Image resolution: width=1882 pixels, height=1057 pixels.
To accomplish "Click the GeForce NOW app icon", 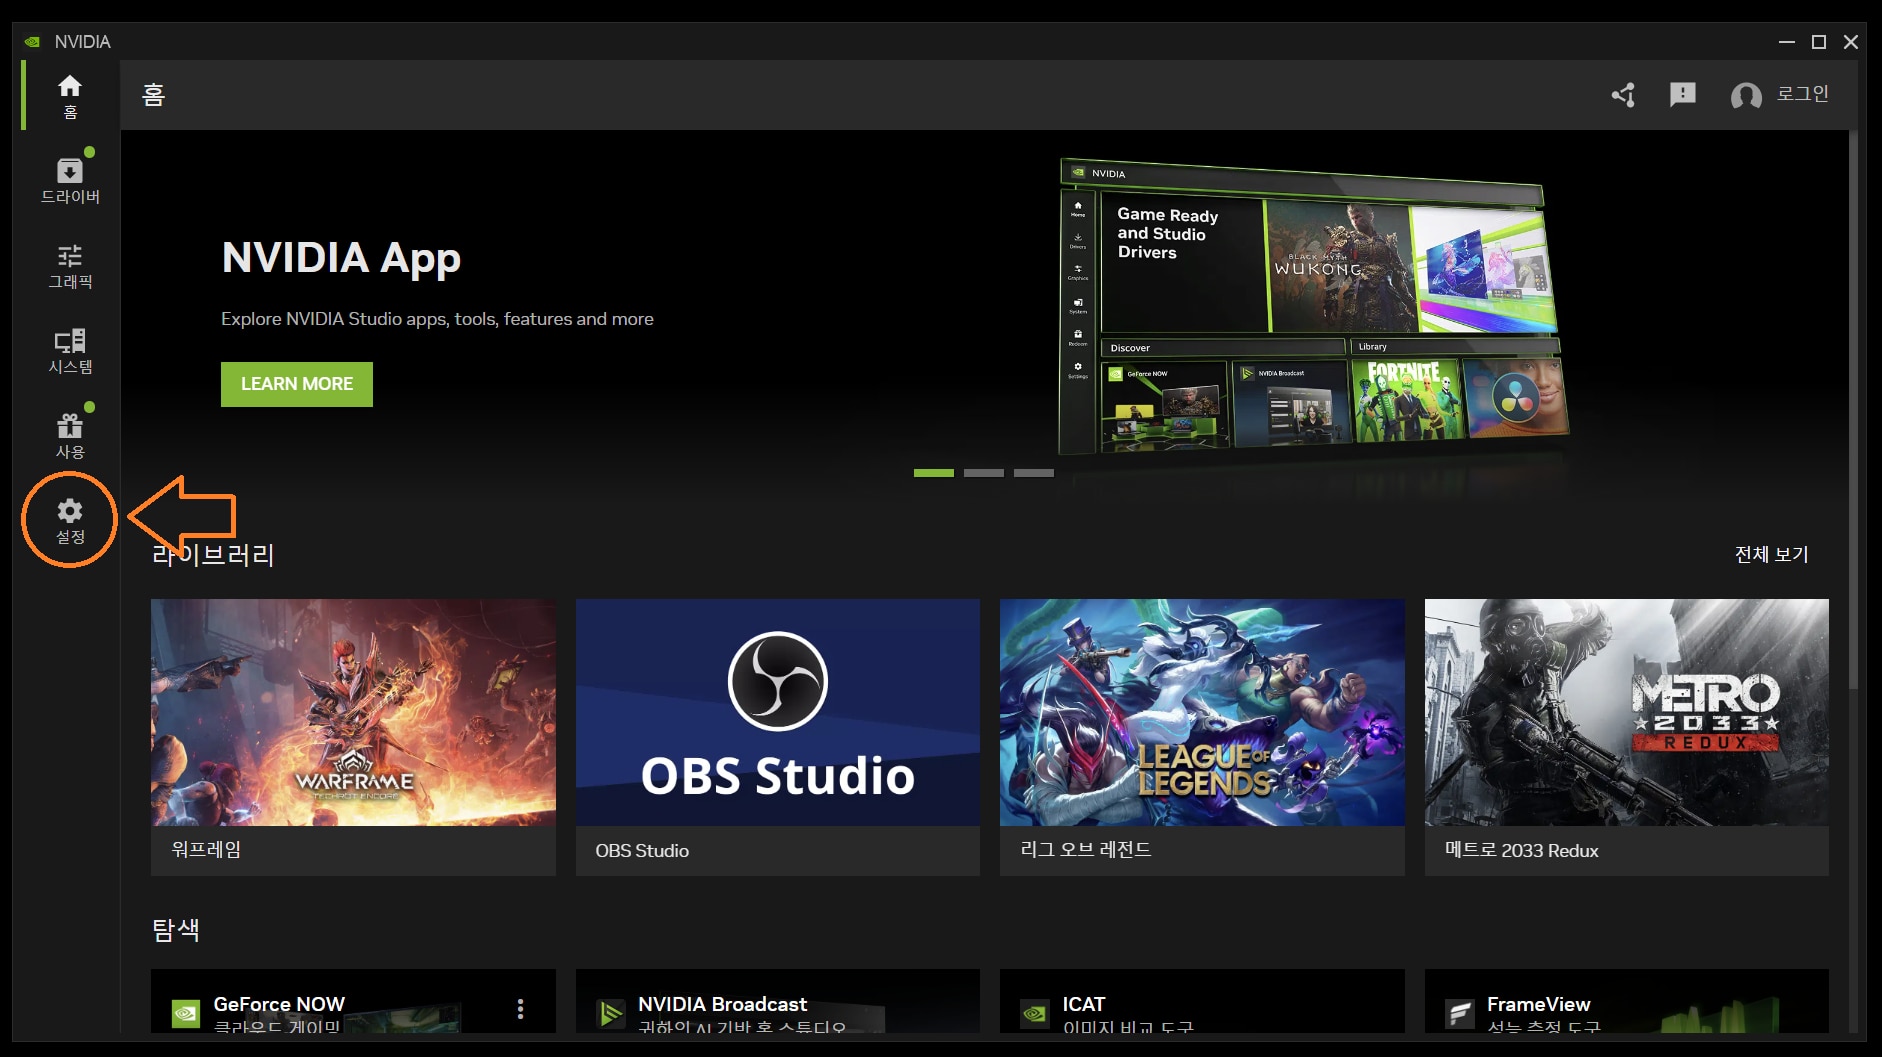I will coord(186,1014).
